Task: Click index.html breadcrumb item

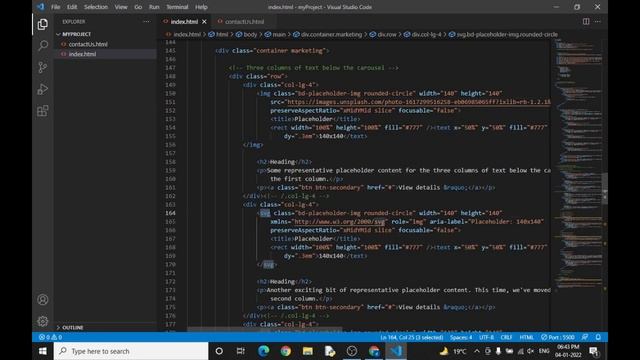Action: (x=187, y=34)
